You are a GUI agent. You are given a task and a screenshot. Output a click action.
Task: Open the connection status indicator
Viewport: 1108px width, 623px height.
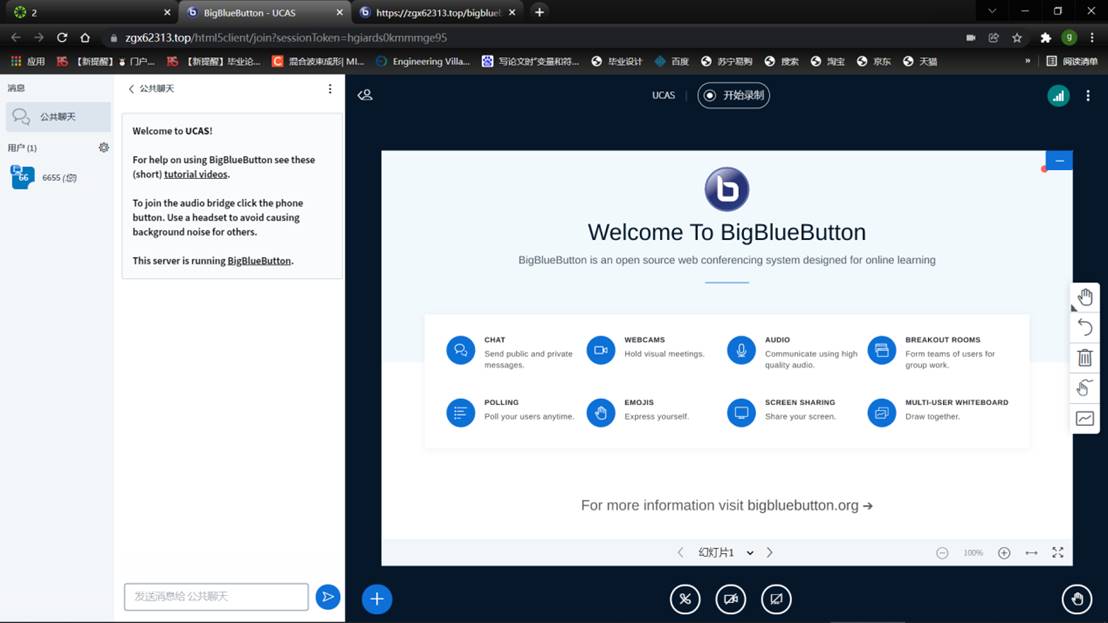(1058, 96)
